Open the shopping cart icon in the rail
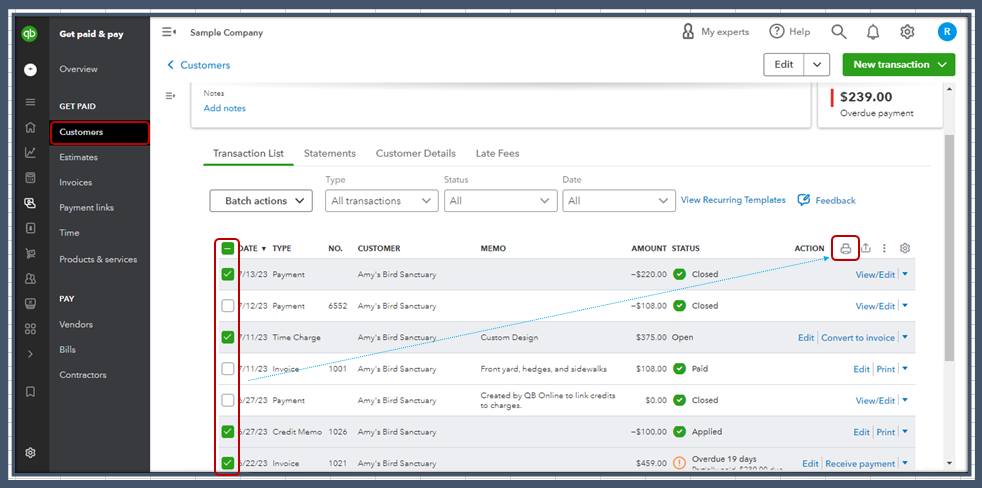Image resolution: width=982 pixels, height=488 pixels. 30,253
